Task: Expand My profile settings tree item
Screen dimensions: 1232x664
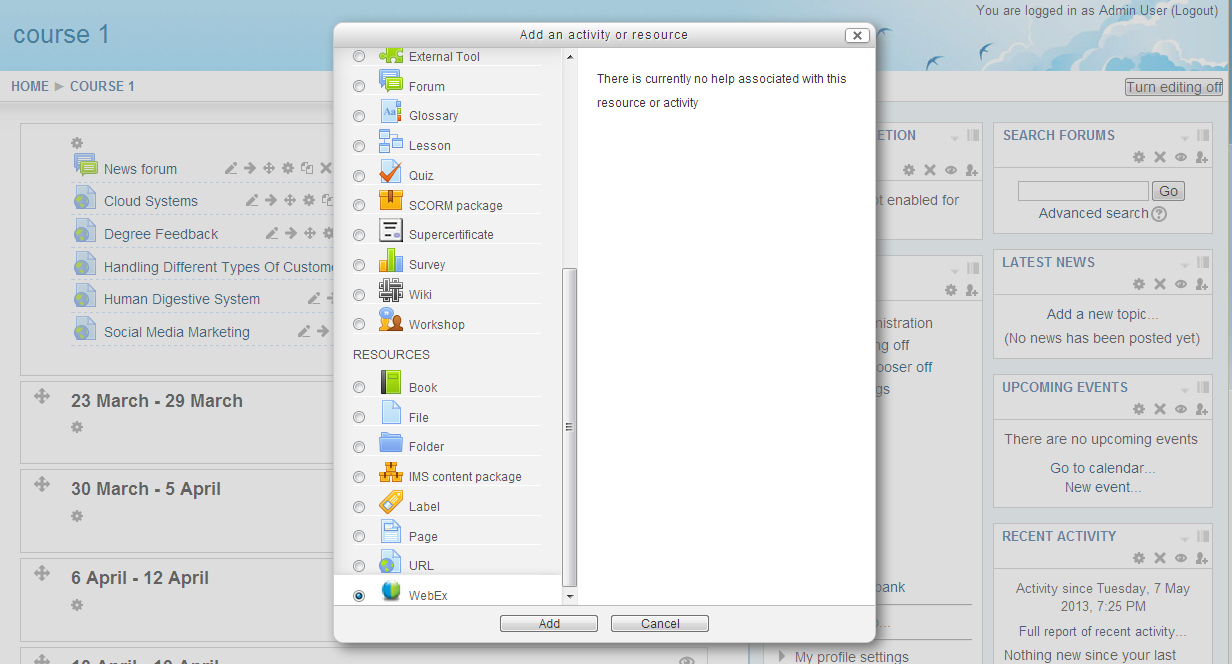Action: [x=782, y=657]
